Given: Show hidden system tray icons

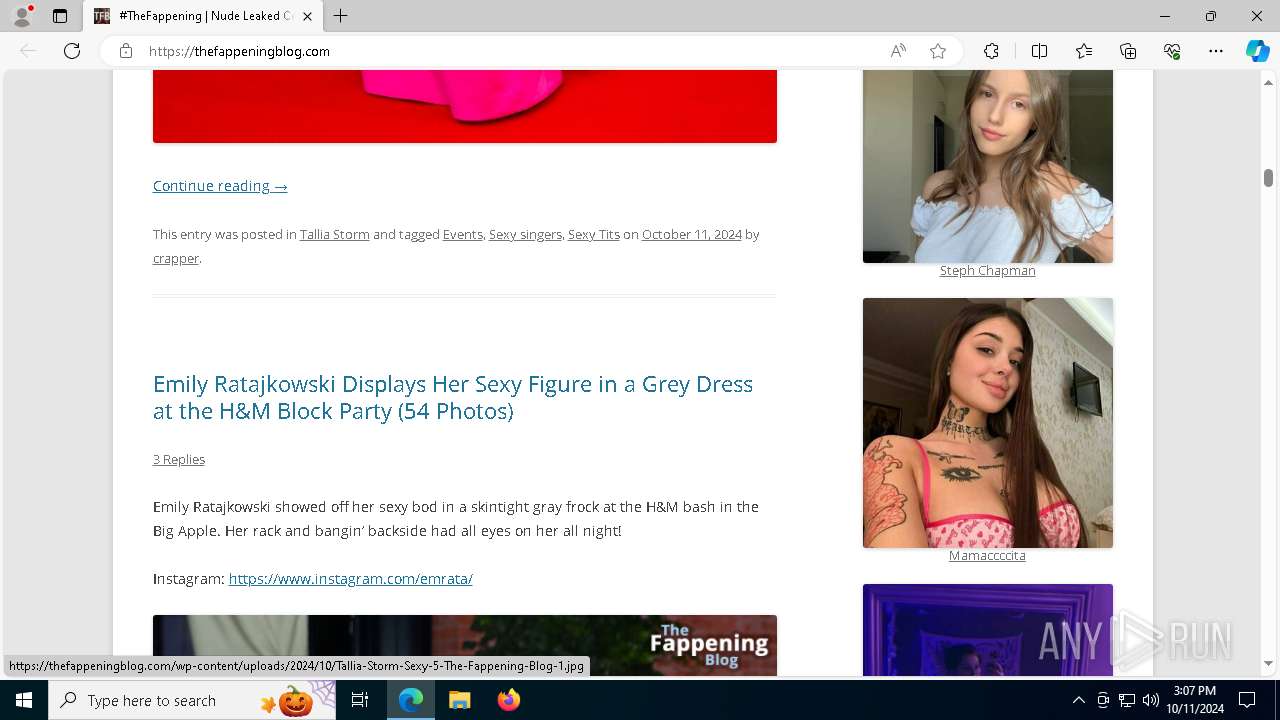Looking at the screenshot, I should [x=1078, y=700].
